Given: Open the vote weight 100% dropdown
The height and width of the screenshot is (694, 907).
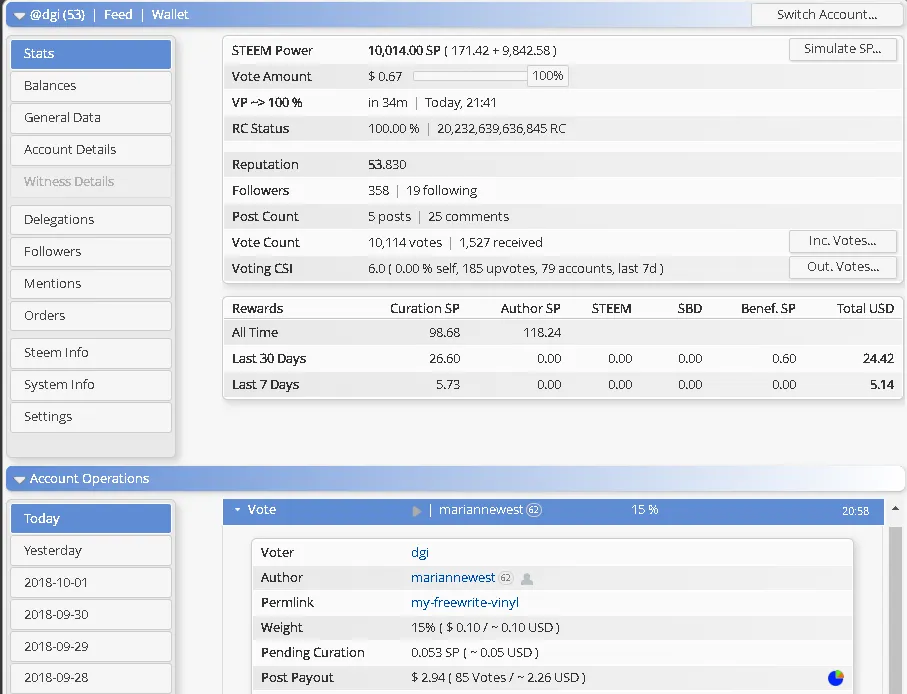Looking at the screenshot, I should (547, 76).
